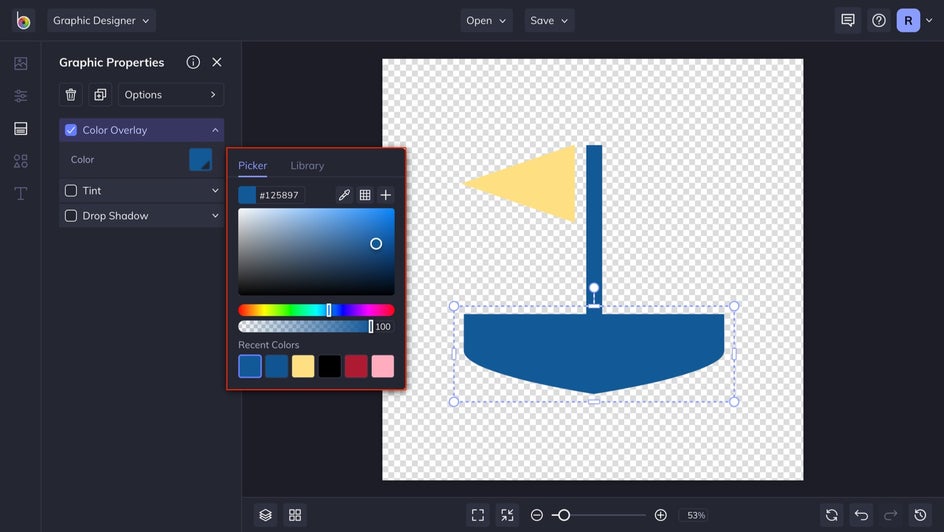Click the current color preview swatch beside hex
944x532 pixels.
247,195
